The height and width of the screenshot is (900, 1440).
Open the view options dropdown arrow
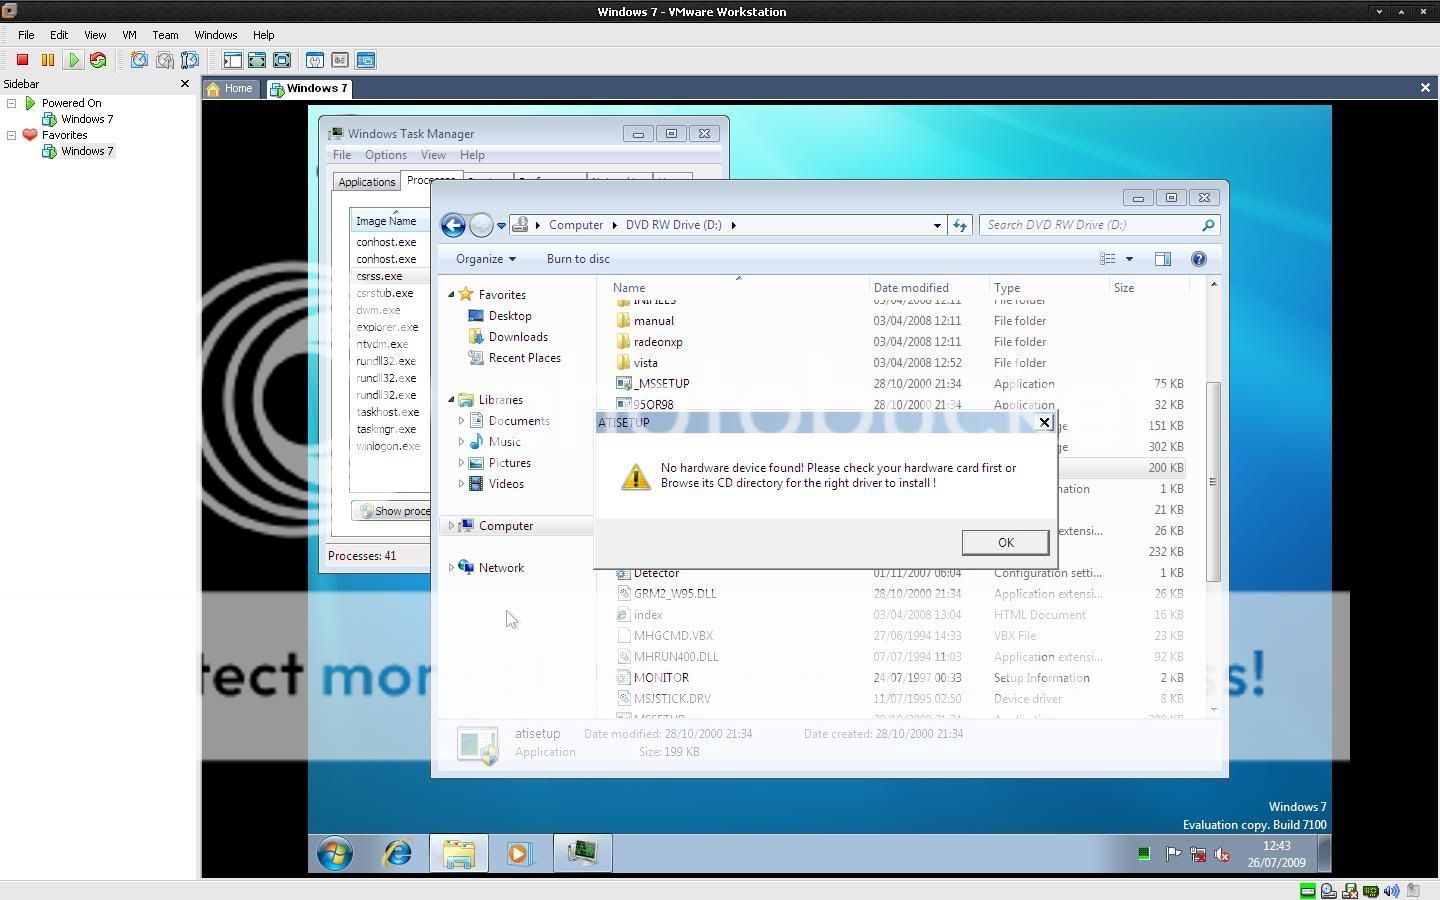click(1129, 259)
